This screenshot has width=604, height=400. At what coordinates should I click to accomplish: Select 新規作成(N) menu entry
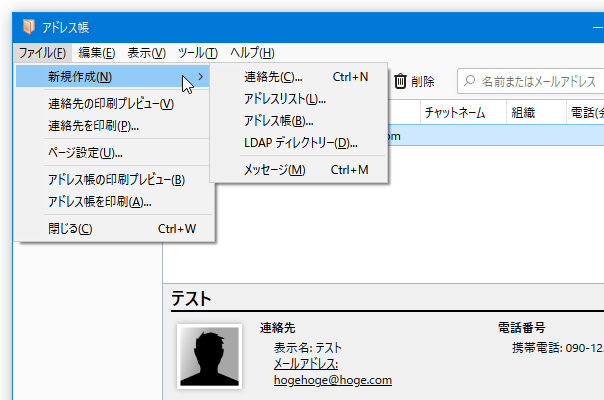112,77
